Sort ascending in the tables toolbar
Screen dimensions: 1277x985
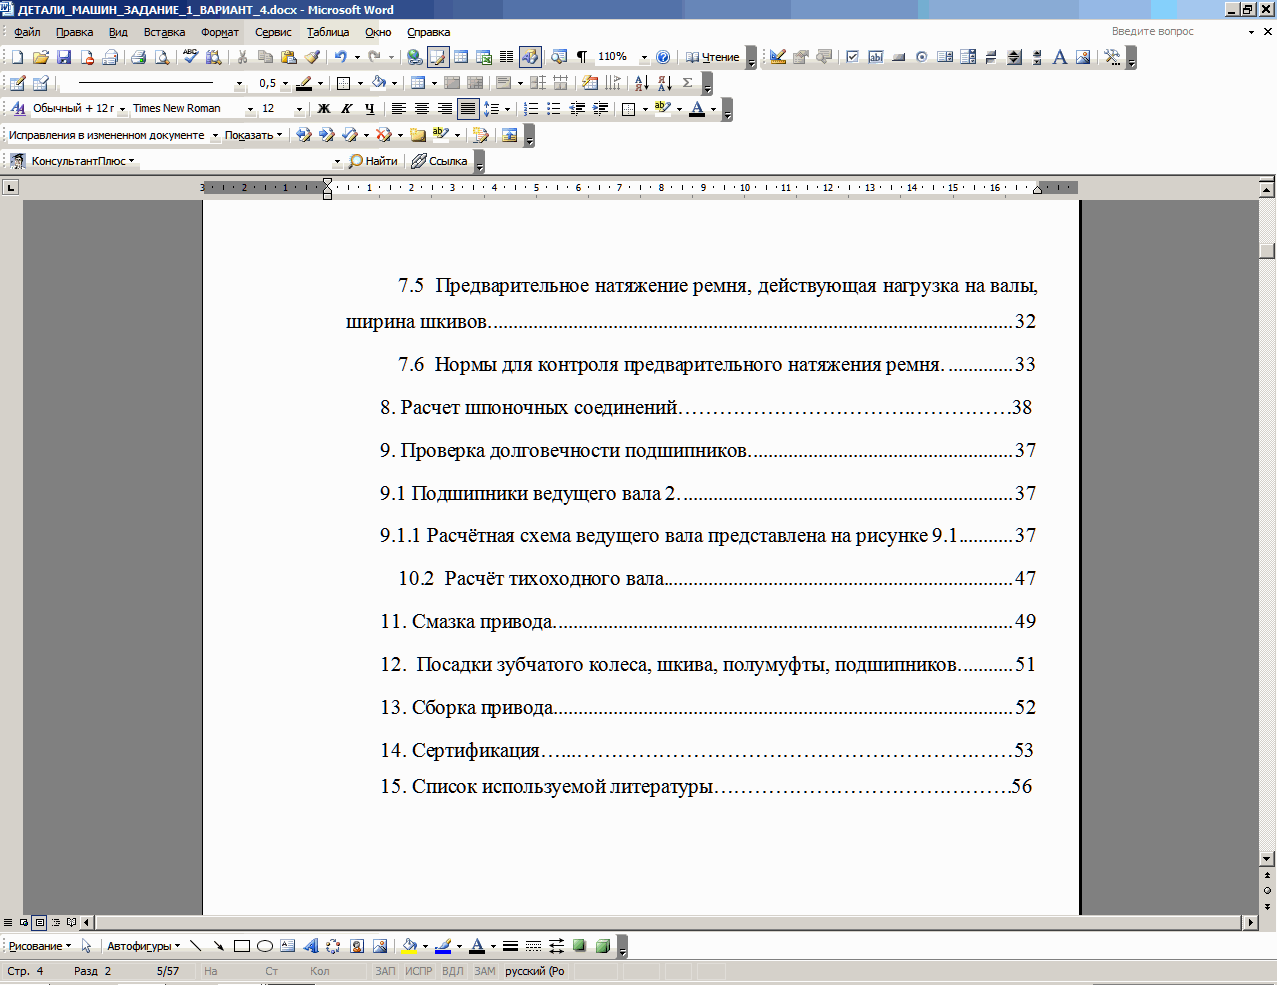tap(641, 83)
